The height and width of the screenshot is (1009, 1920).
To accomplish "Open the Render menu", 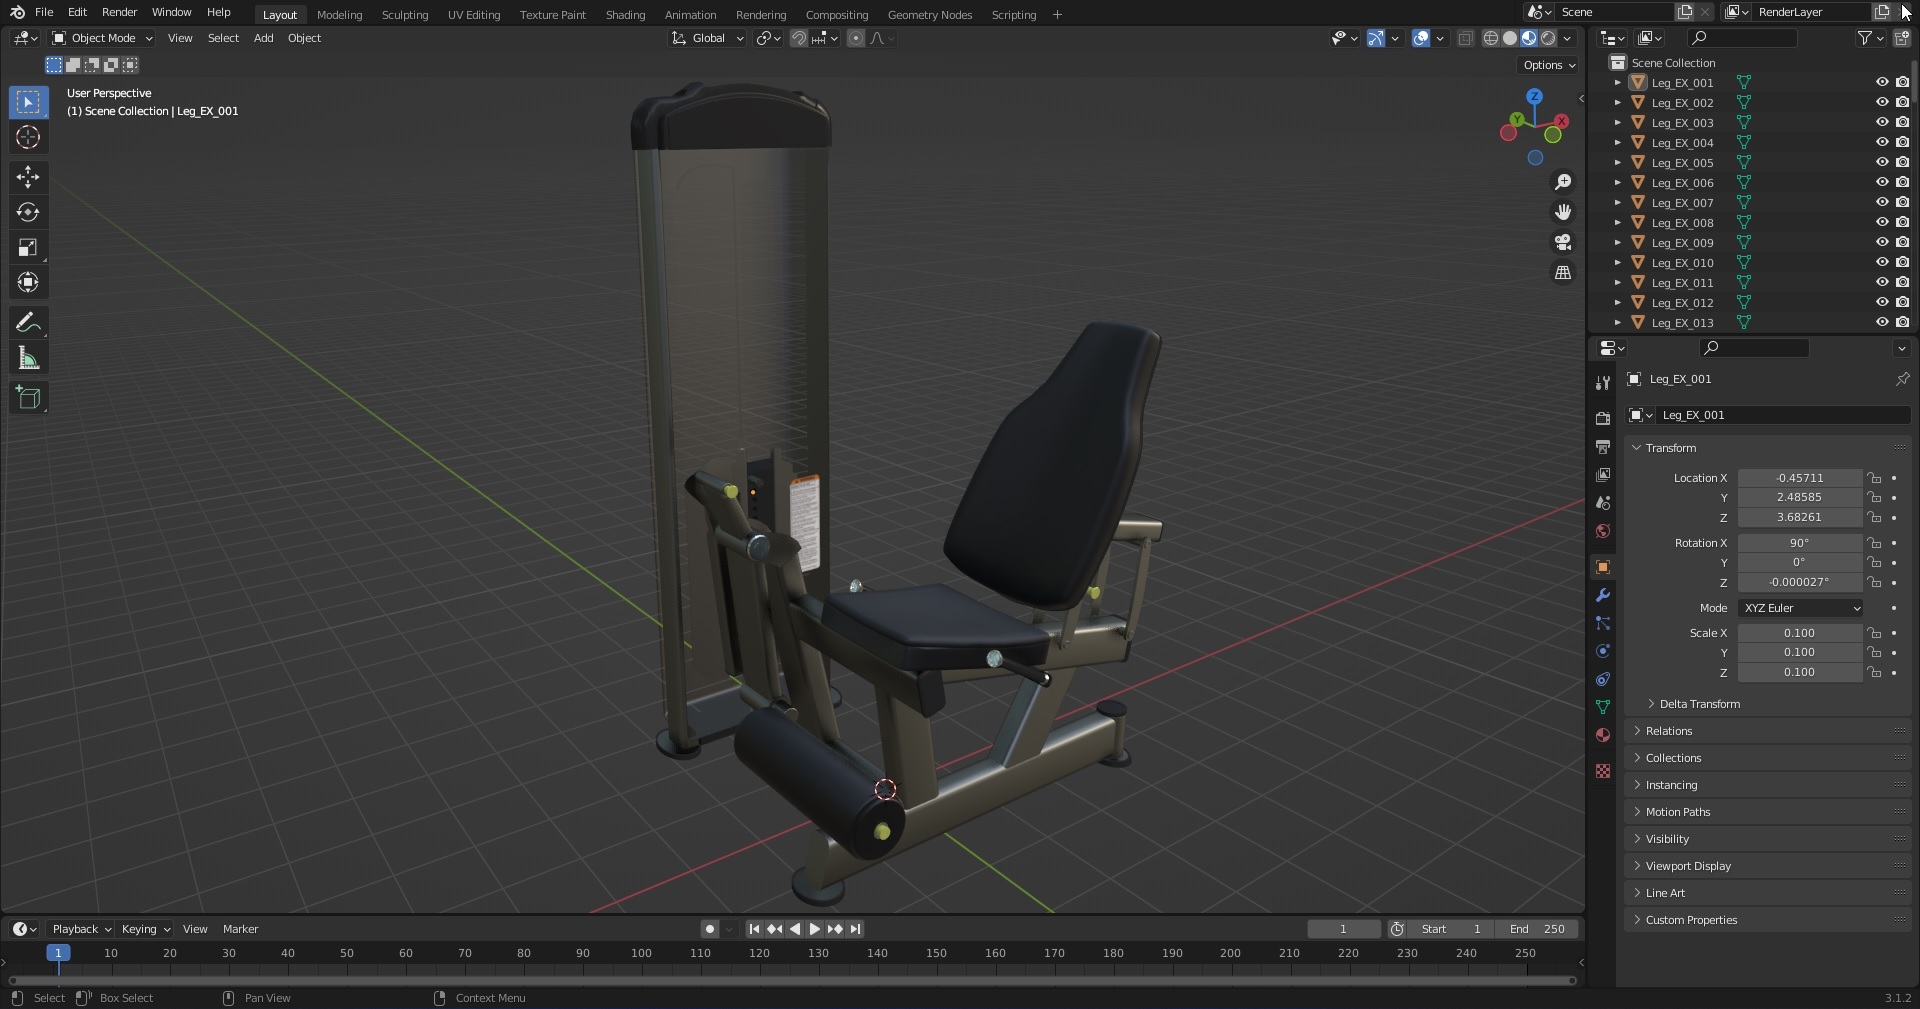I will click(x=119, y=12).
